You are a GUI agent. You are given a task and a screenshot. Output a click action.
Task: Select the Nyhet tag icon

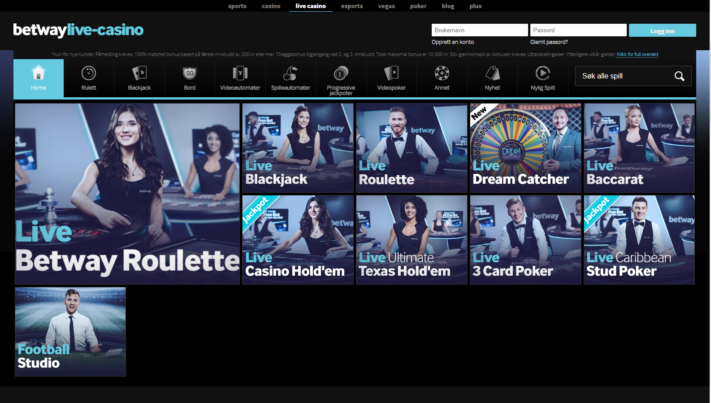(492, 73)
